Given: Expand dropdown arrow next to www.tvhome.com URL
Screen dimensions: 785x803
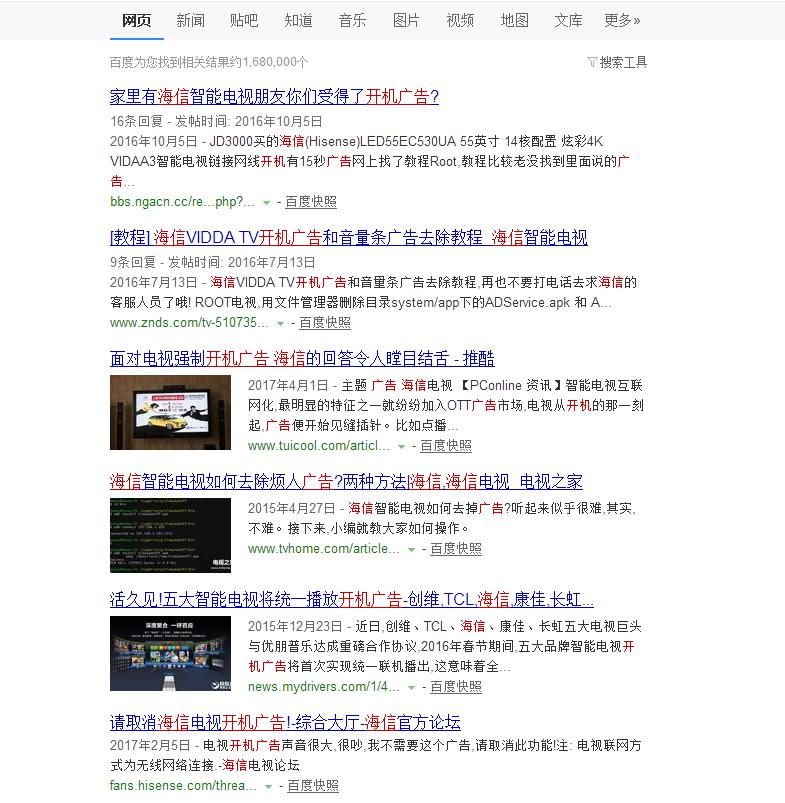Looking at the screenshot, I should pyautogui.click(x=411, y=550).
